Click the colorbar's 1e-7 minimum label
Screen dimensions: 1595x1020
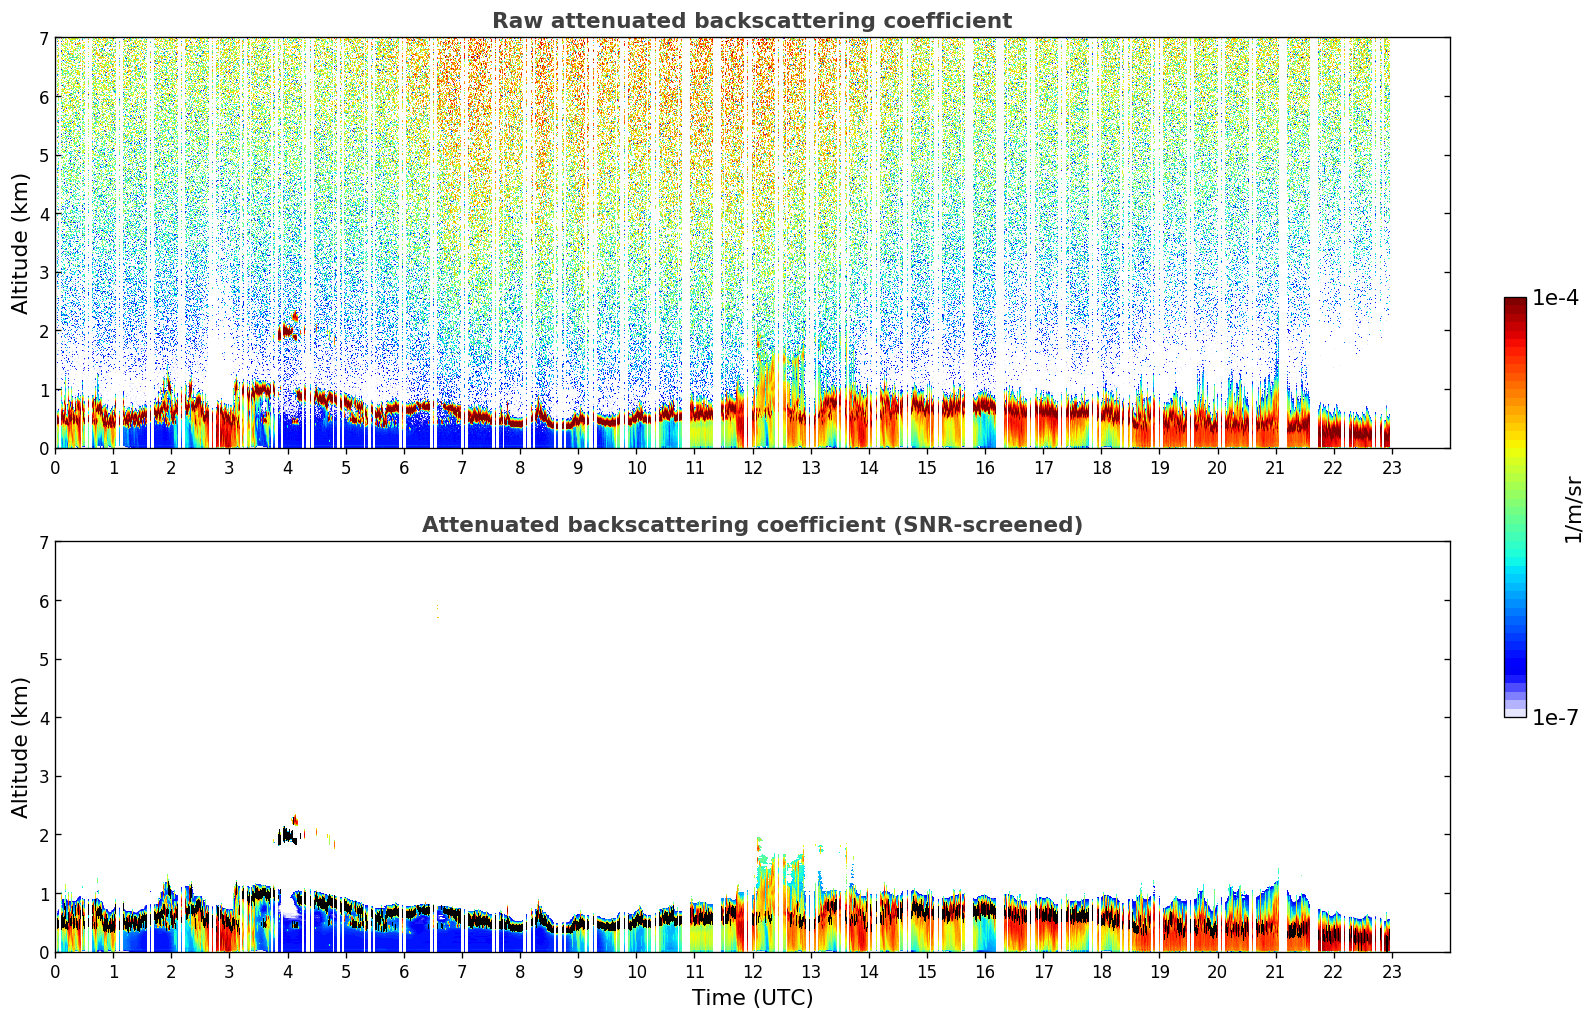click(x=1555, y=718)
